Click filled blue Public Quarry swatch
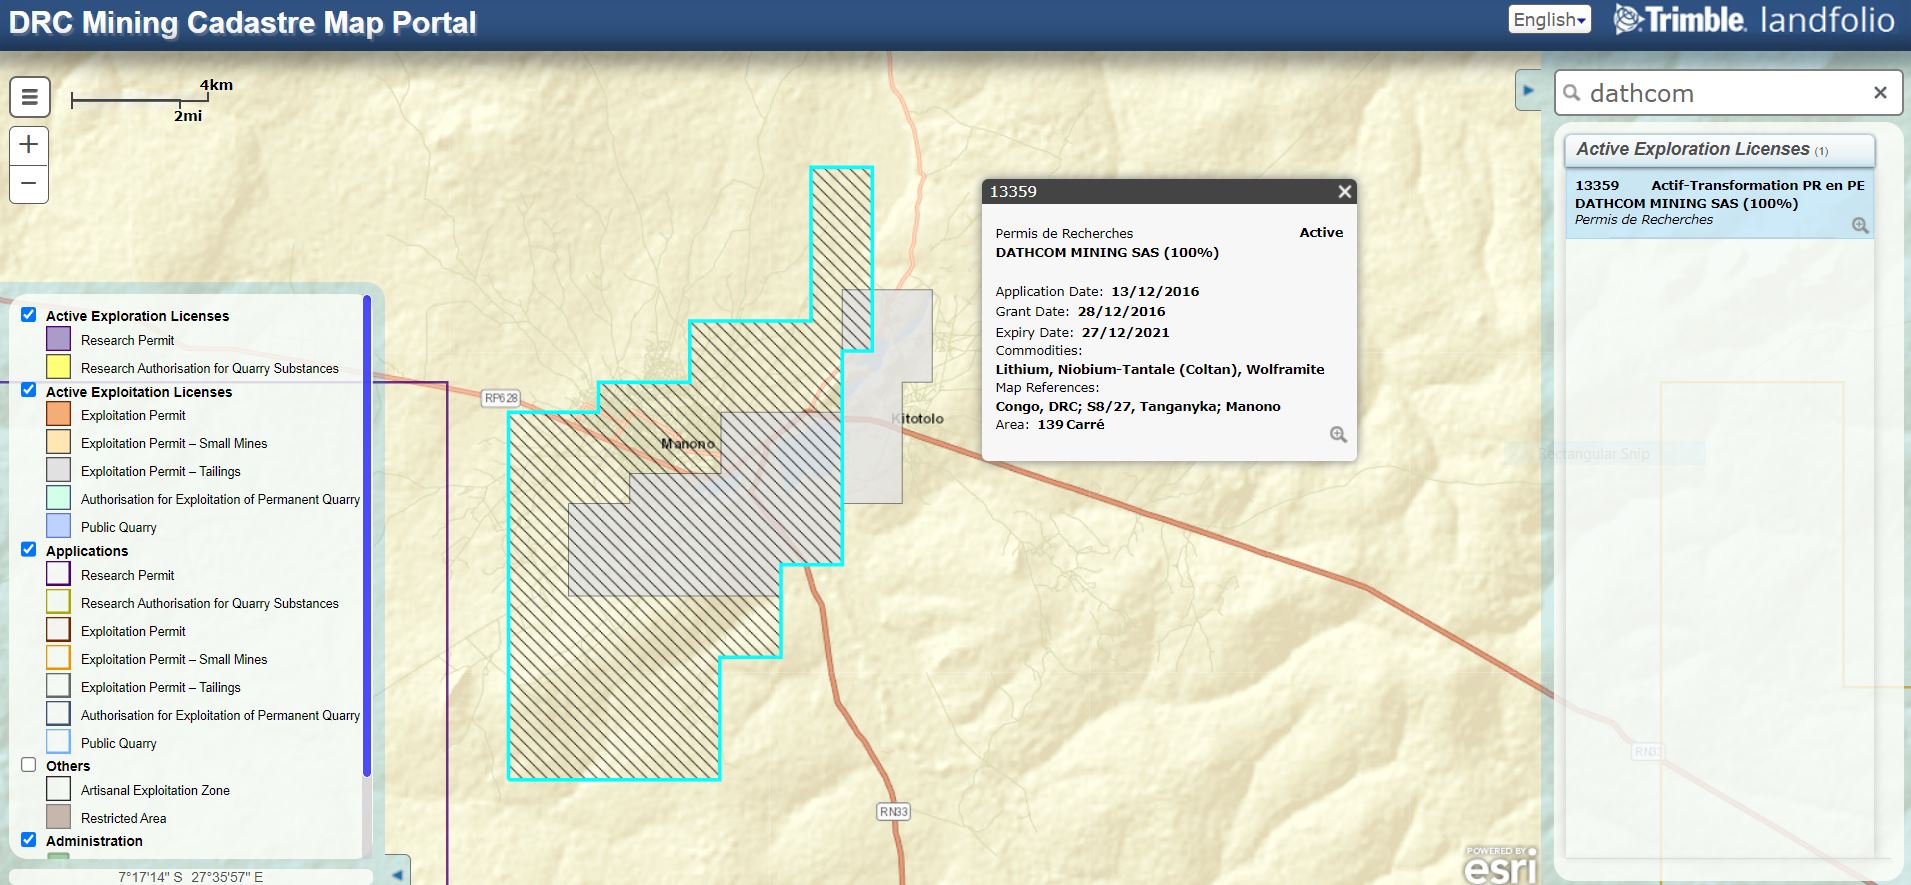The height and width of the screenshot is (885, 1911). [x=59, y=526]
